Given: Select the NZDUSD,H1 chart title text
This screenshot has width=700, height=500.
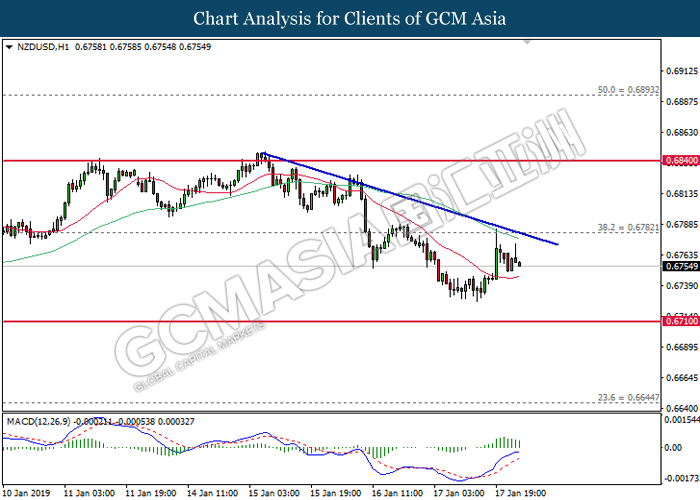Looking at the screenshot, I should 43,47.
